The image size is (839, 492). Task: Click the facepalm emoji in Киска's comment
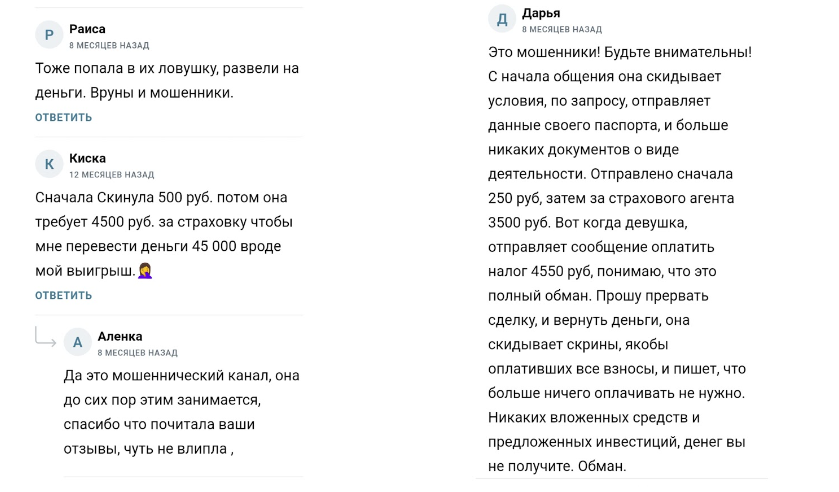[145, 270]
